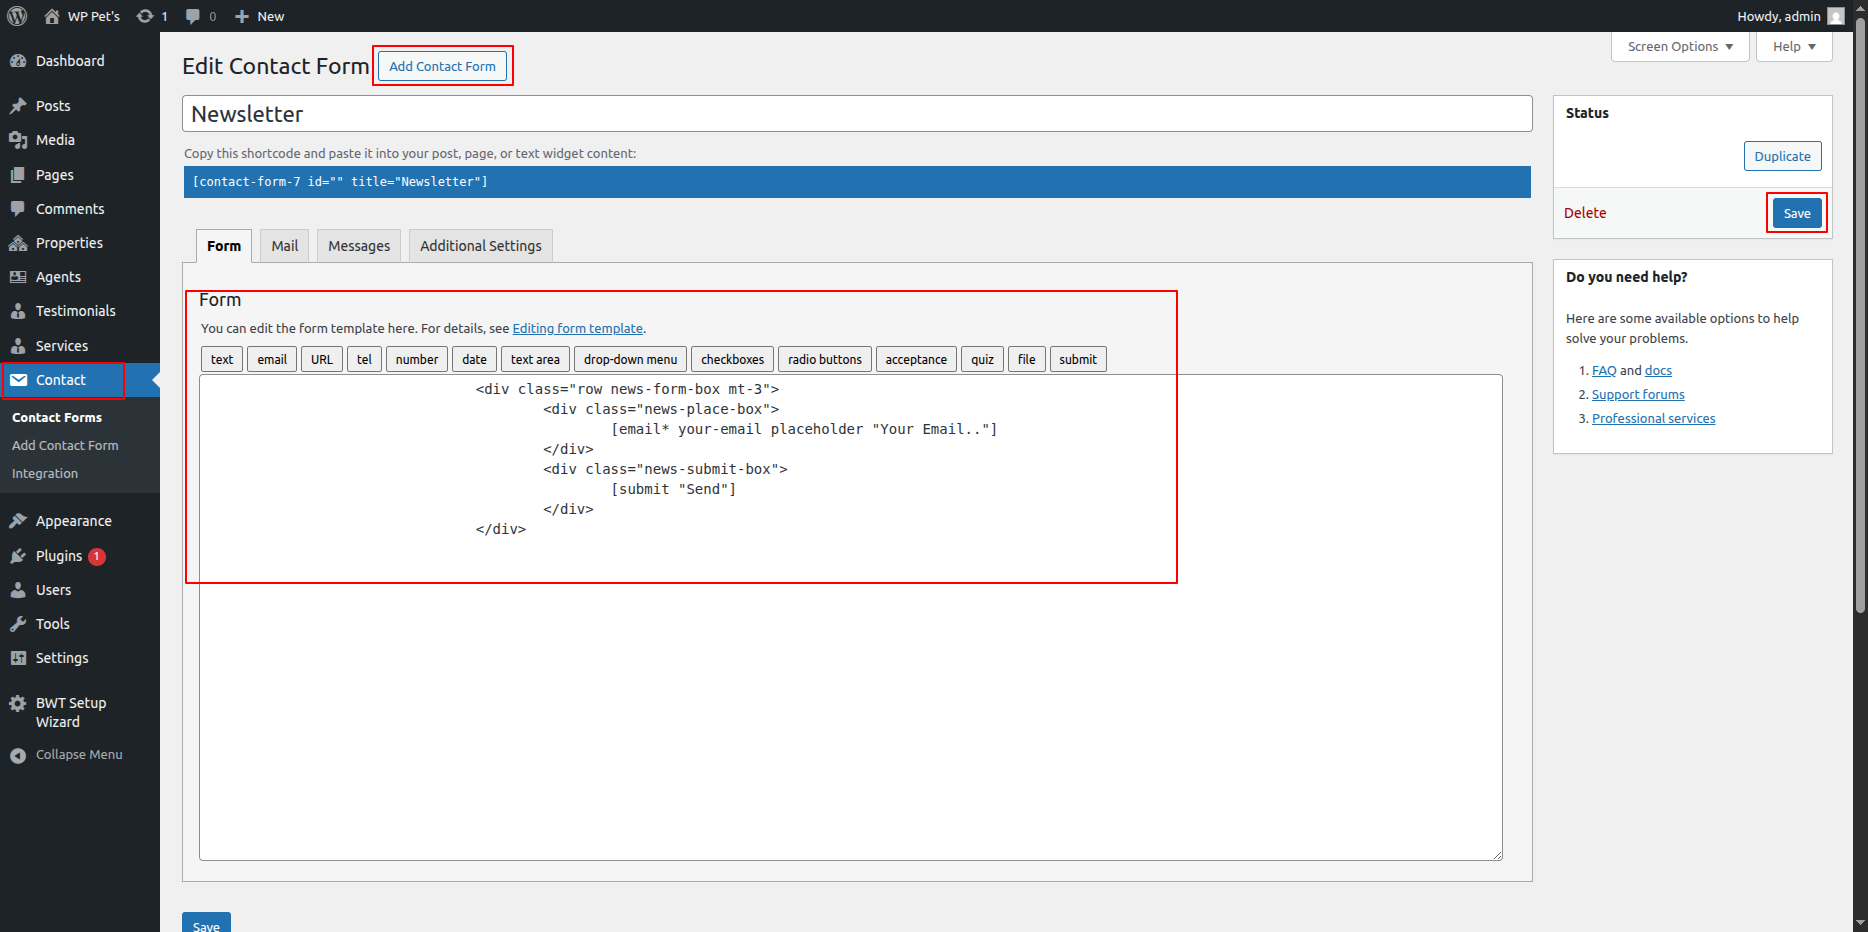Click the Duplicate button
This screenshot has width=1868, height=932.
point(1782,156)
